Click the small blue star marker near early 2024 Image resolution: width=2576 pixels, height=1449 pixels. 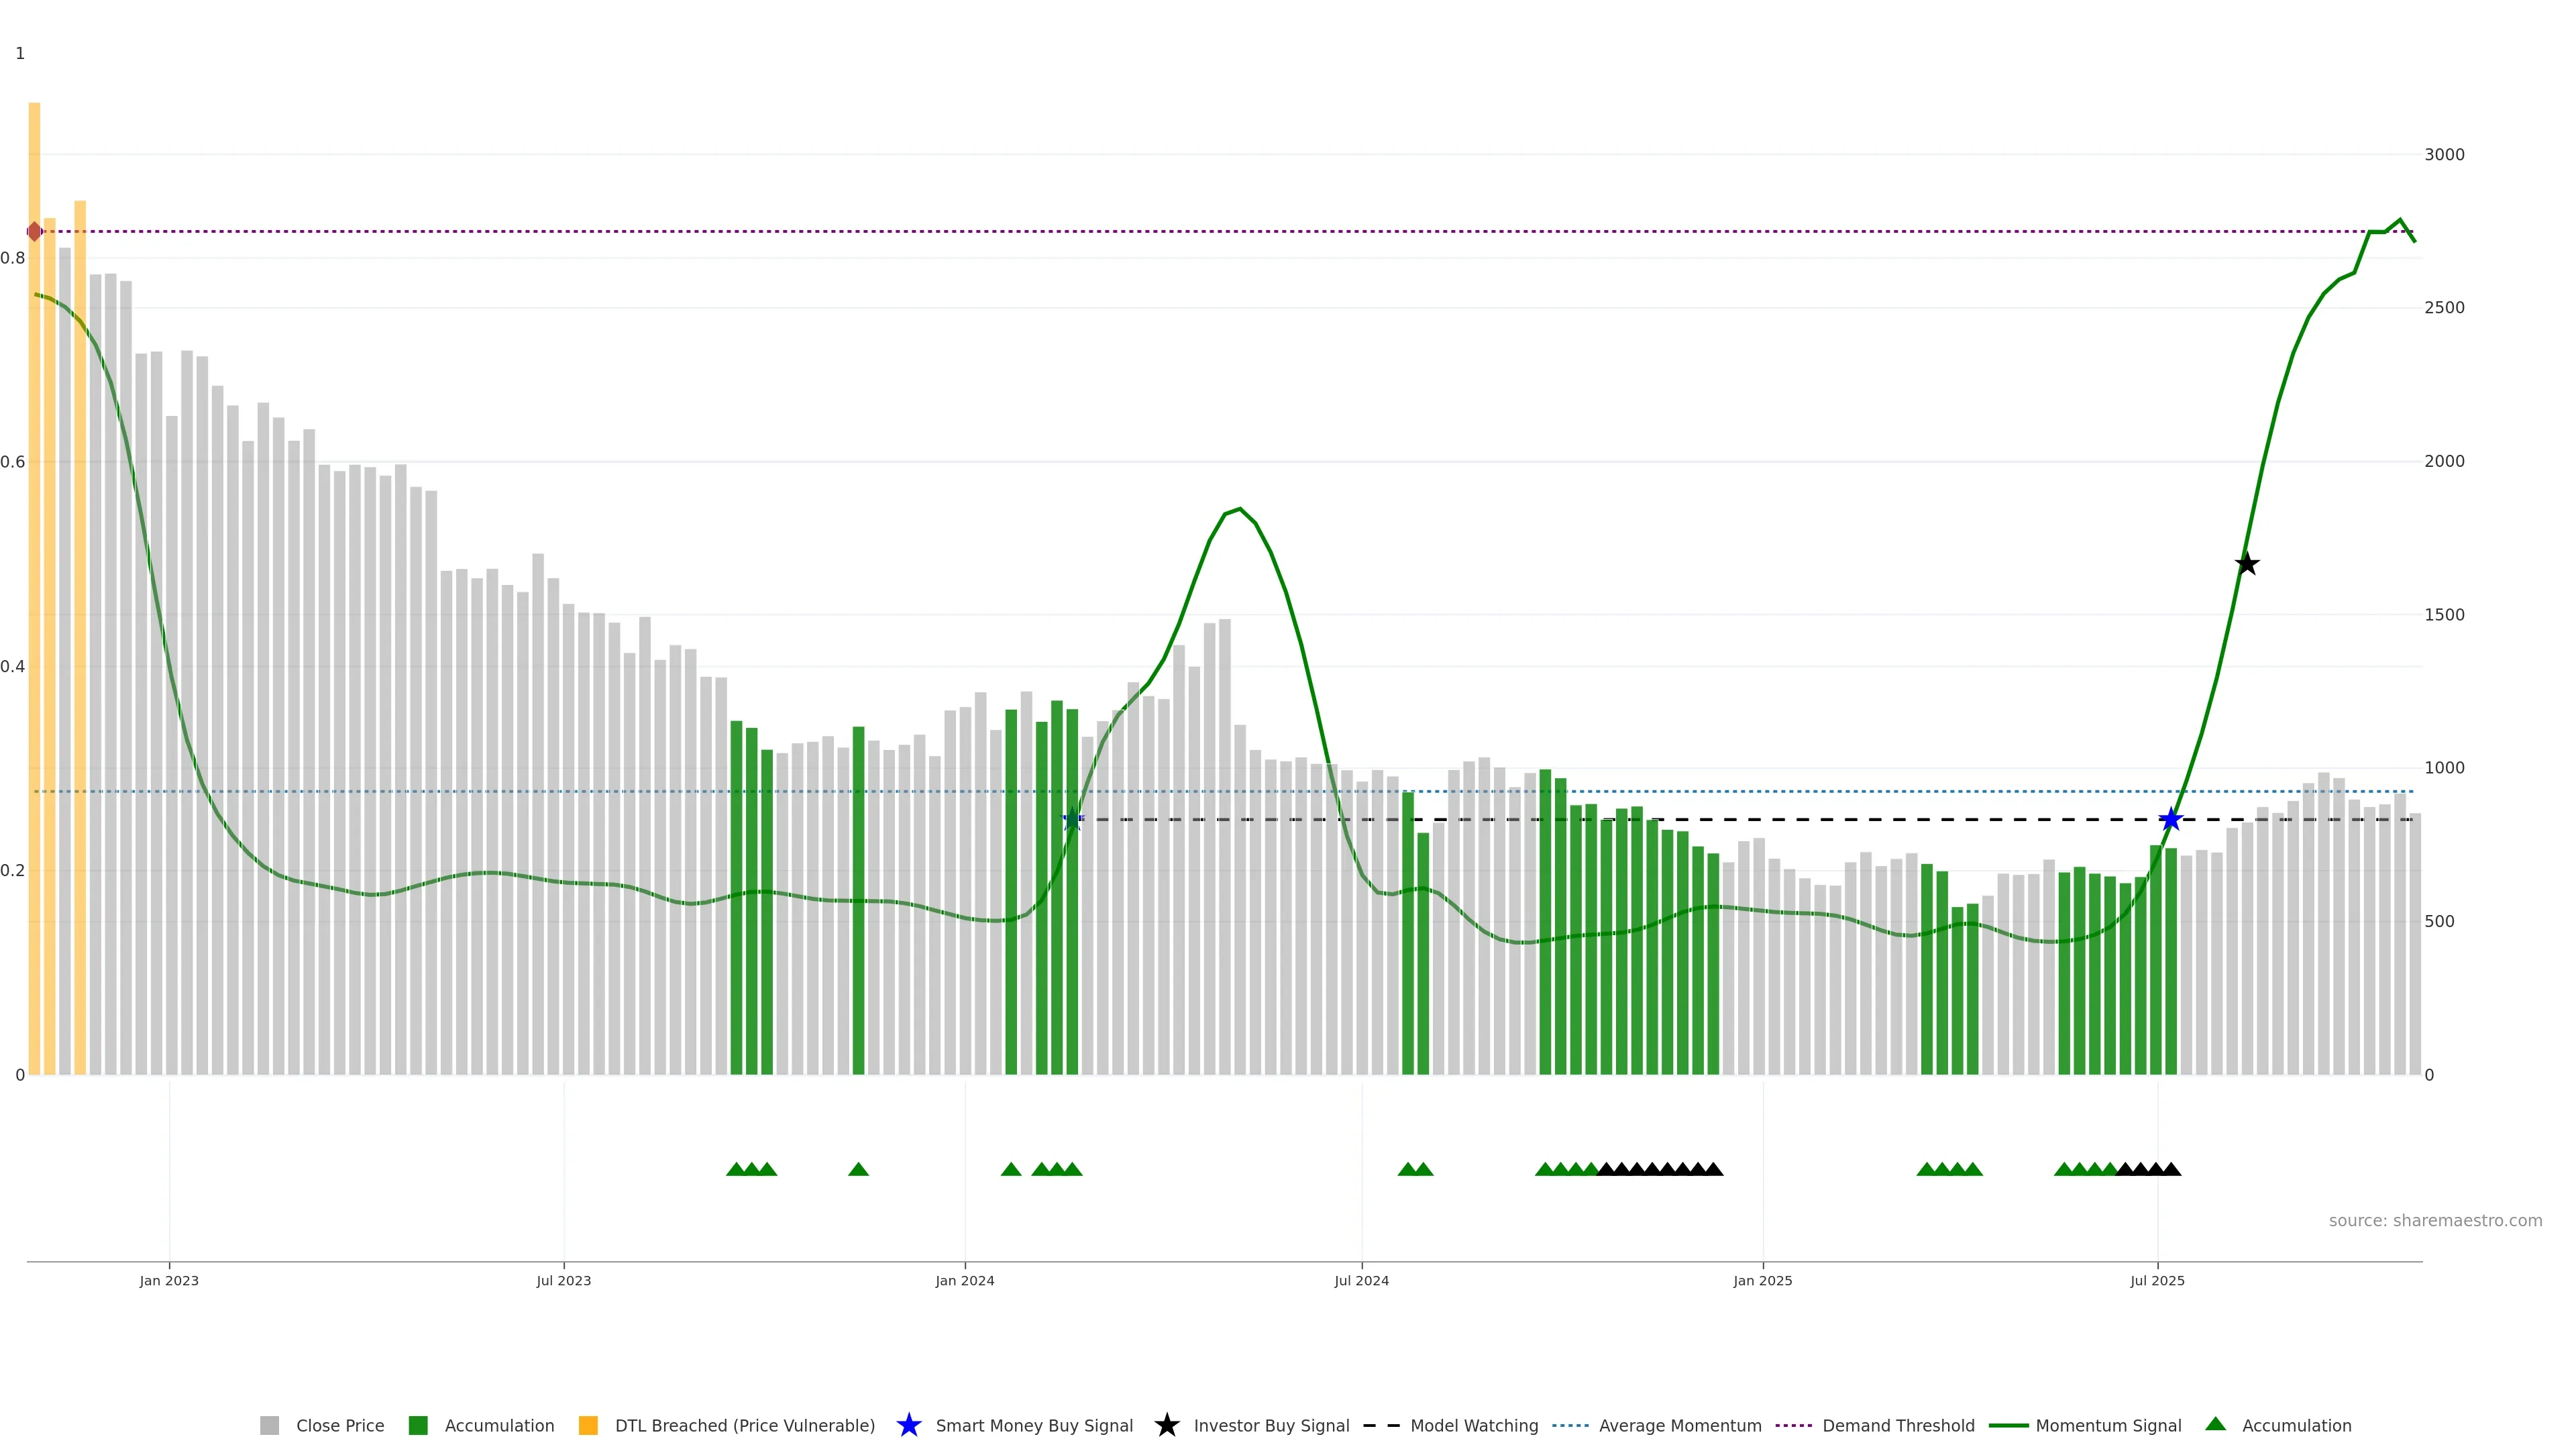click(1072, 820)
